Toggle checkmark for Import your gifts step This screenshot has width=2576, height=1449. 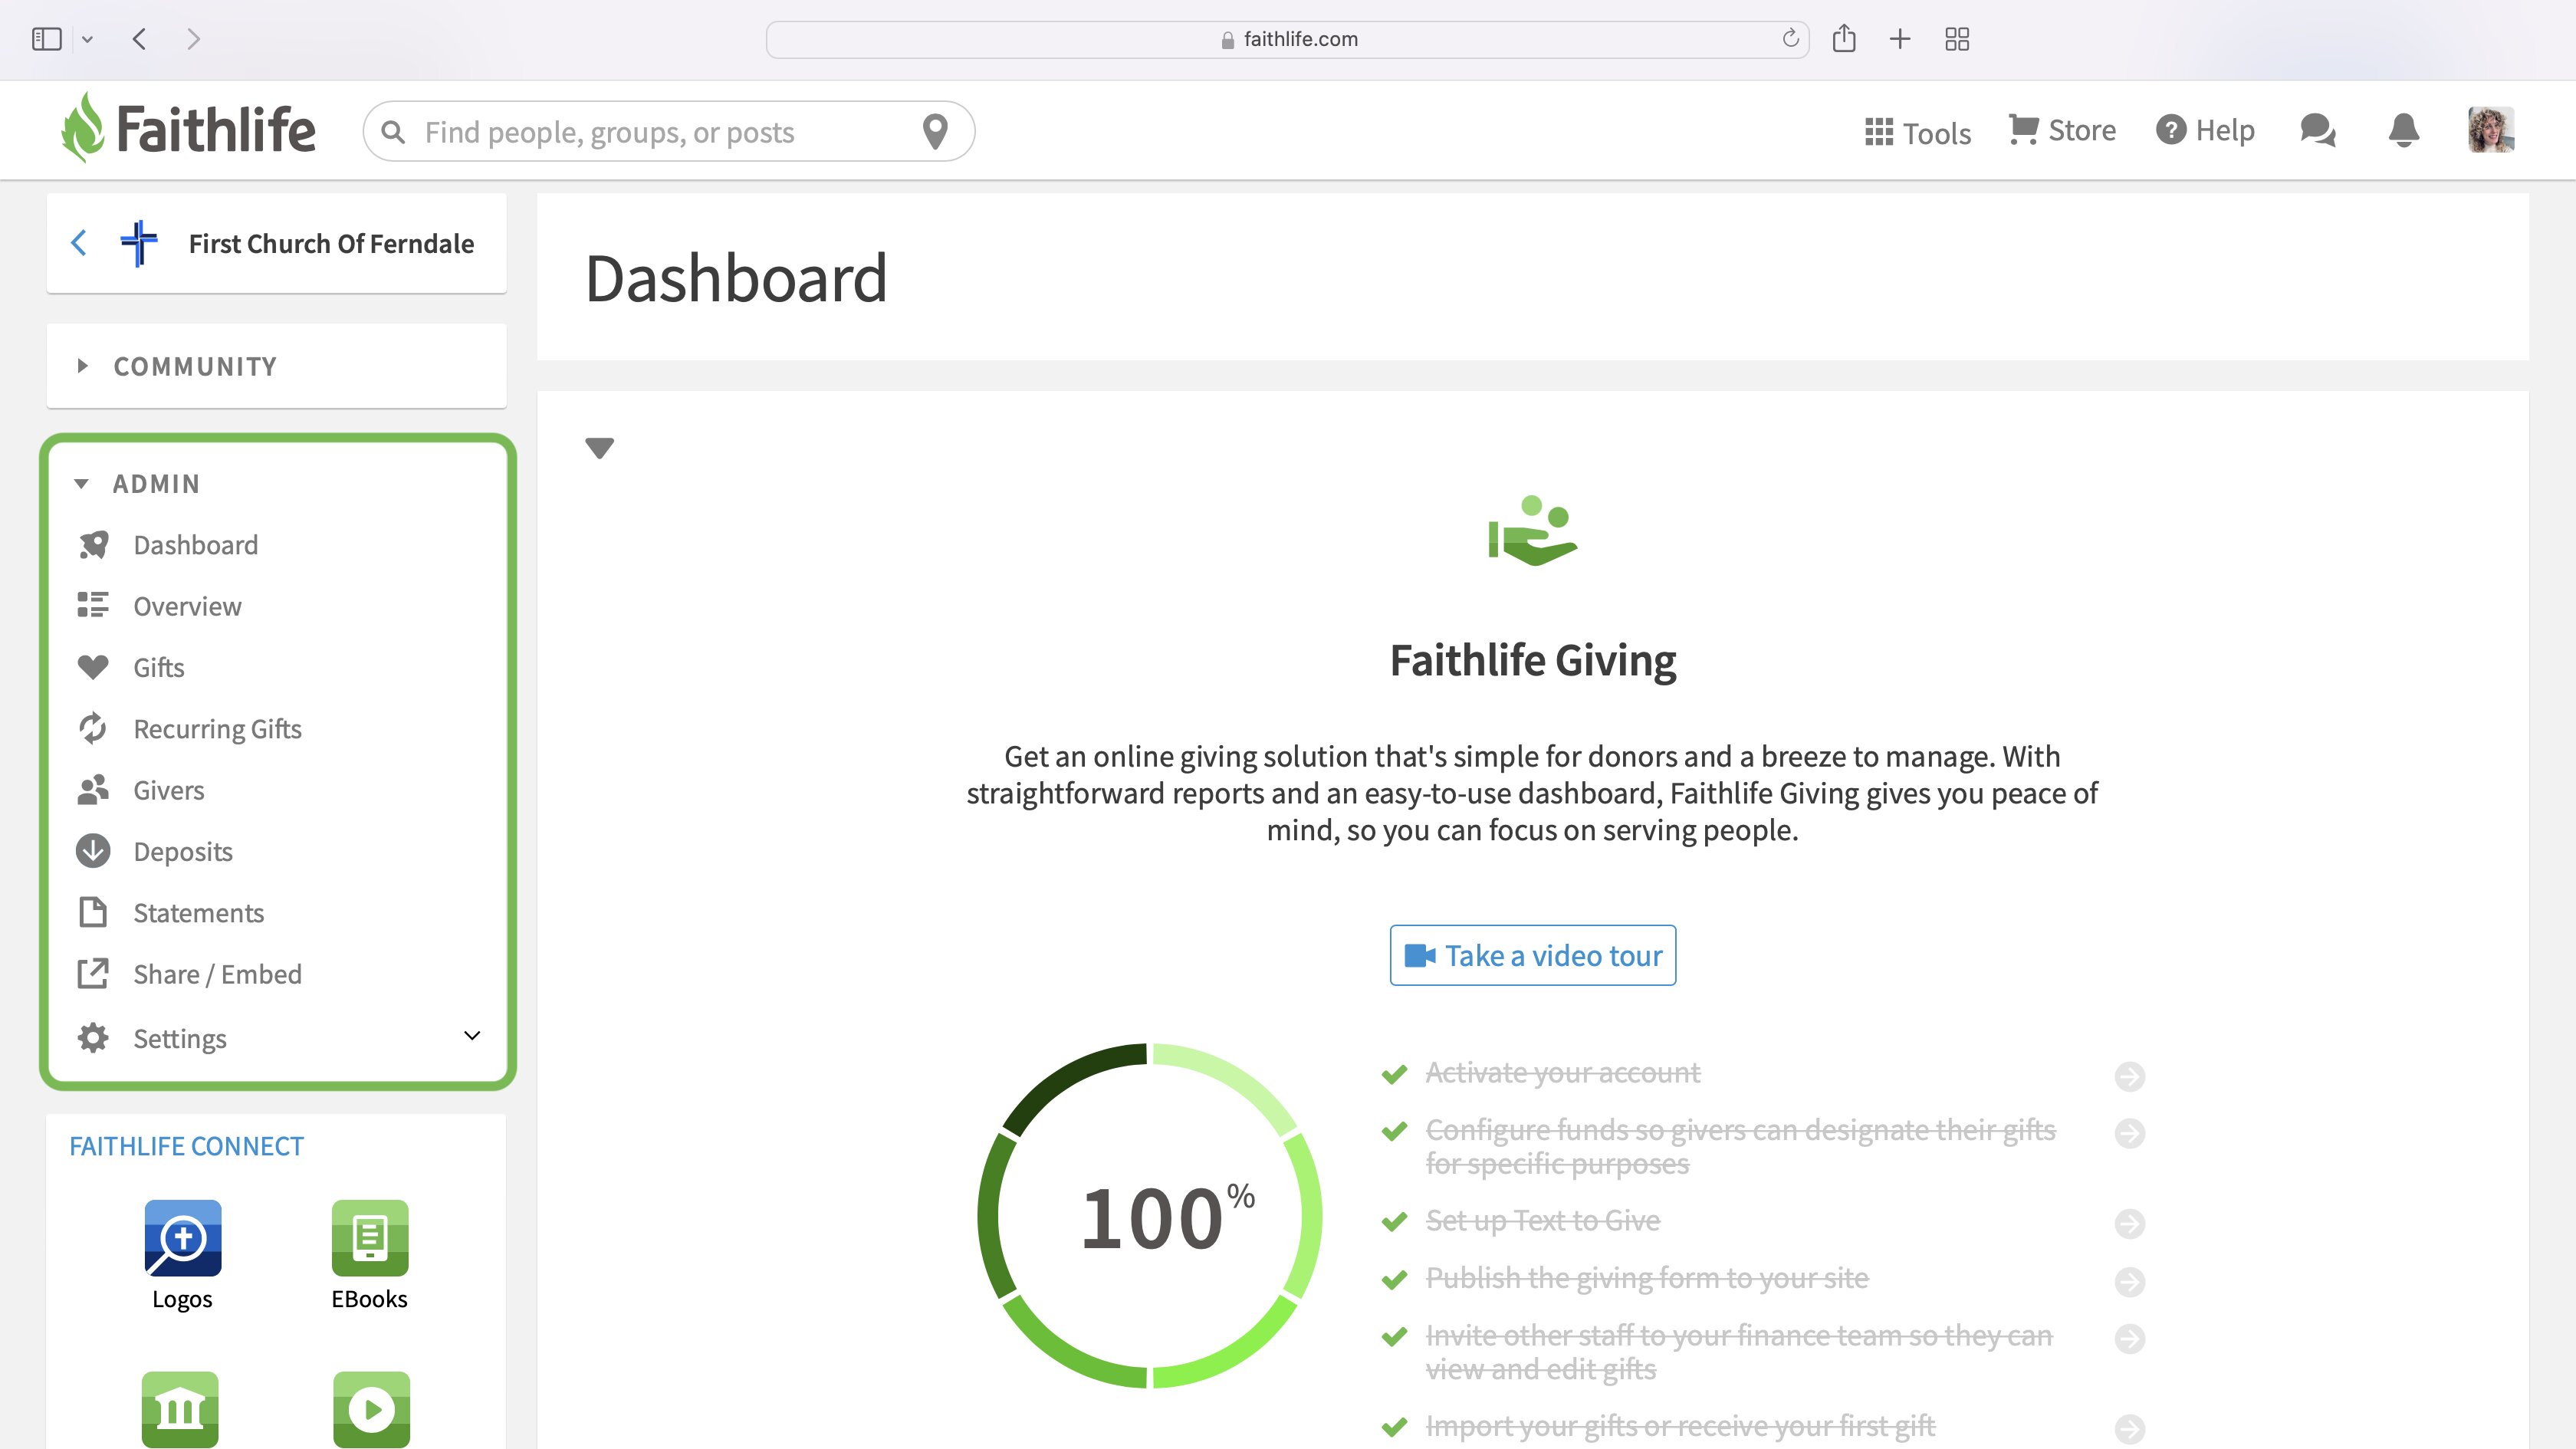point(1394,1427)
